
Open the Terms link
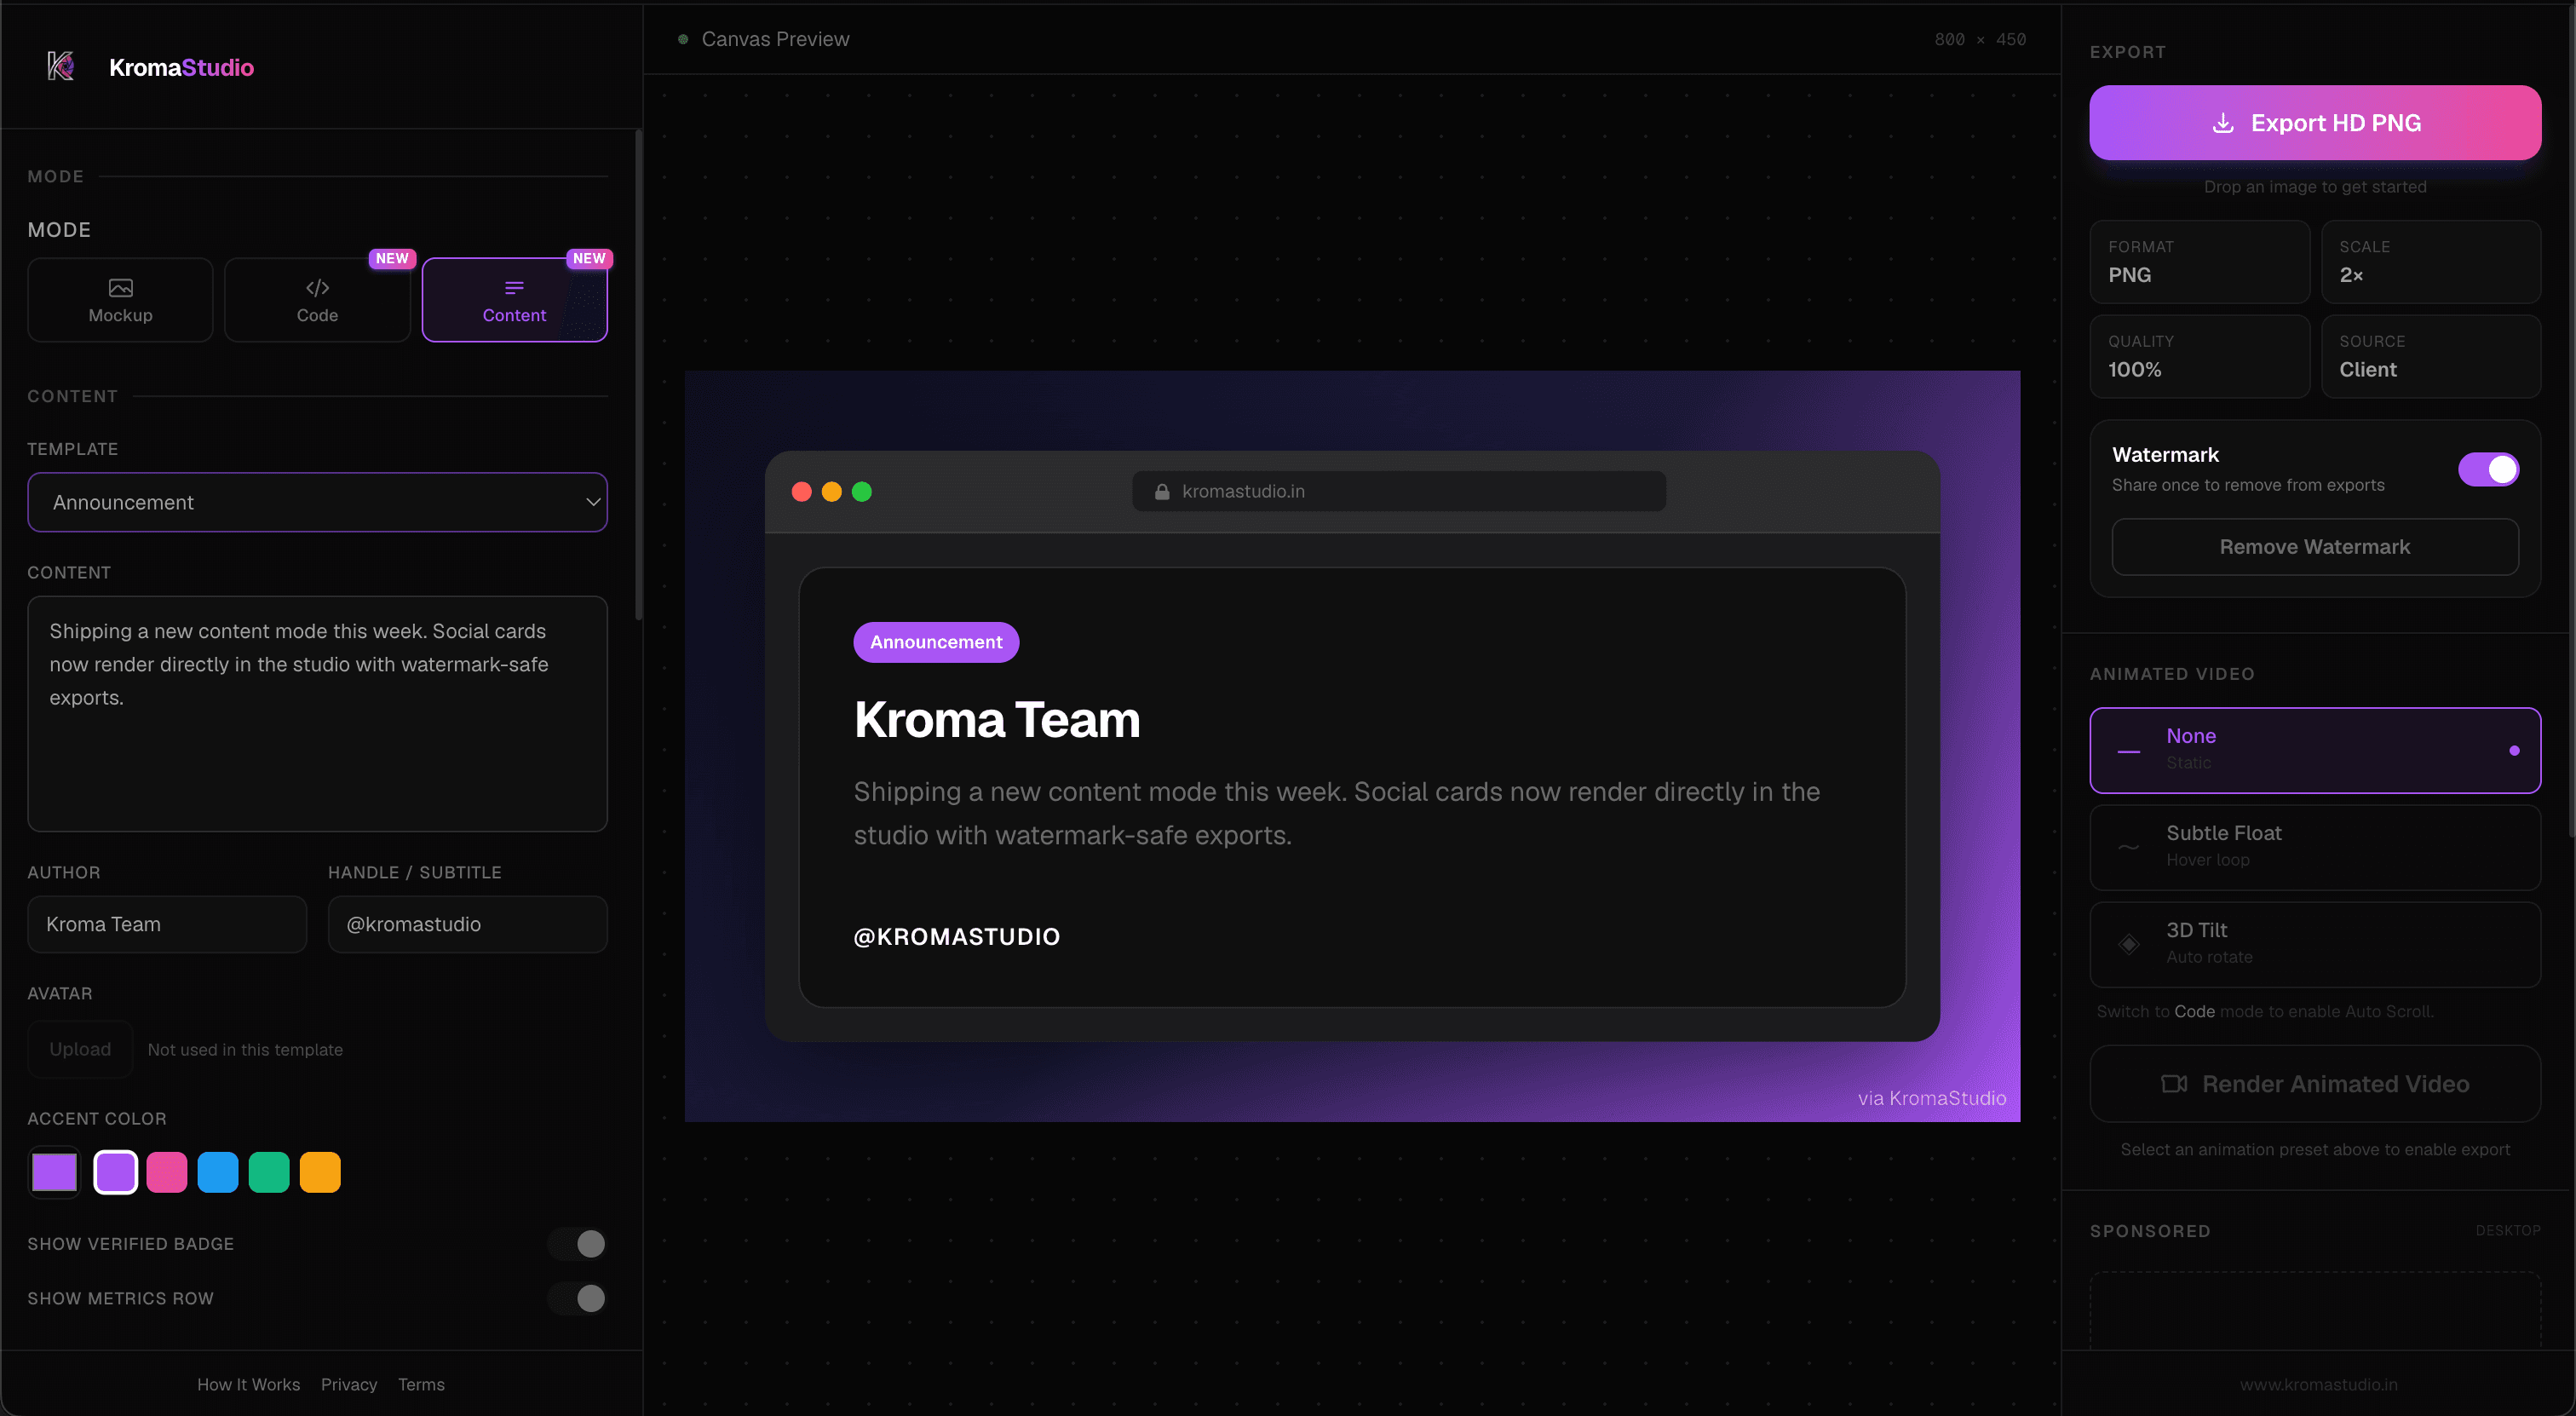coord(421,1384)
